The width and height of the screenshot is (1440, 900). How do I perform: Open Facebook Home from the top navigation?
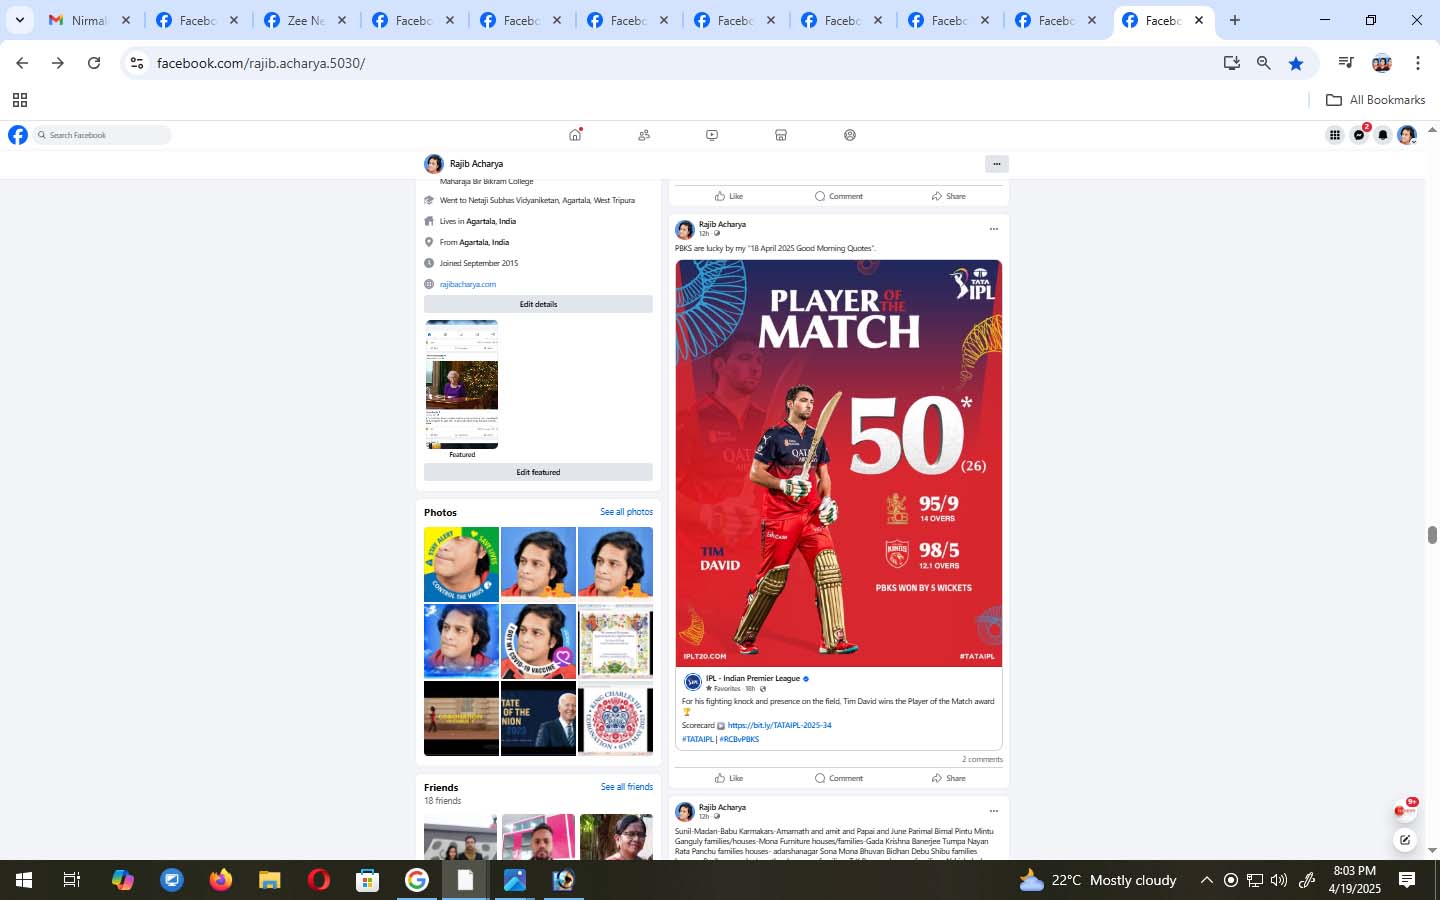click(575, 135)
